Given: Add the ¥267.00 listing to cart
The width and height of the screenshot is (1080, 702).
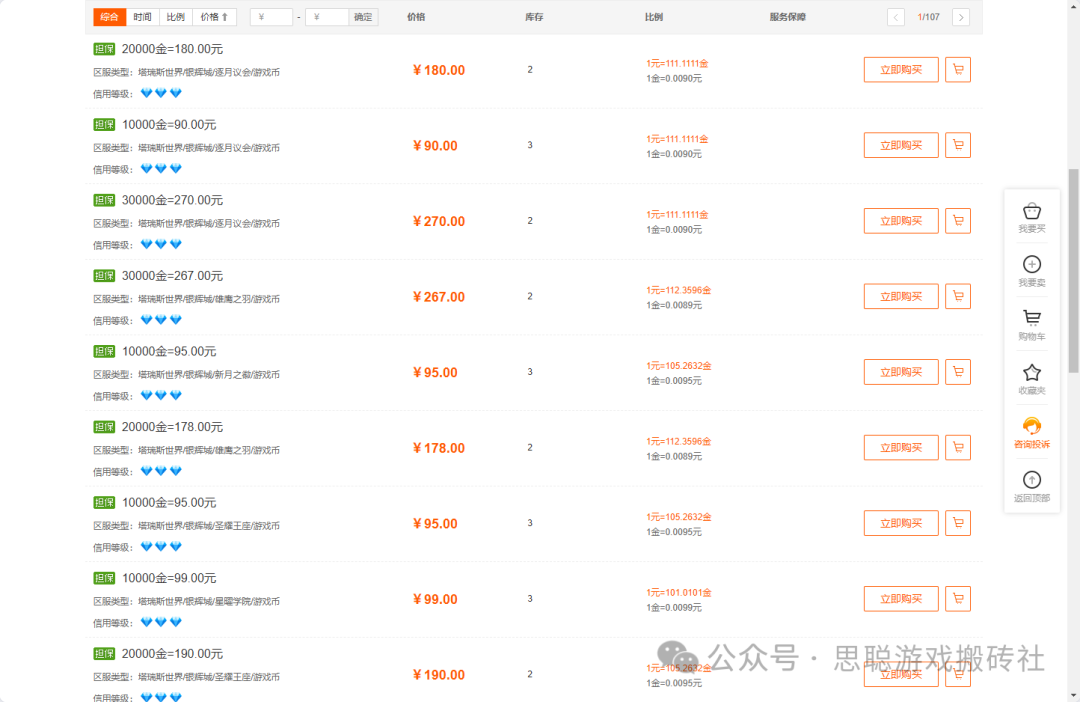Looking at the screenshot, I should pyautogui.click(x=958, y=297).
